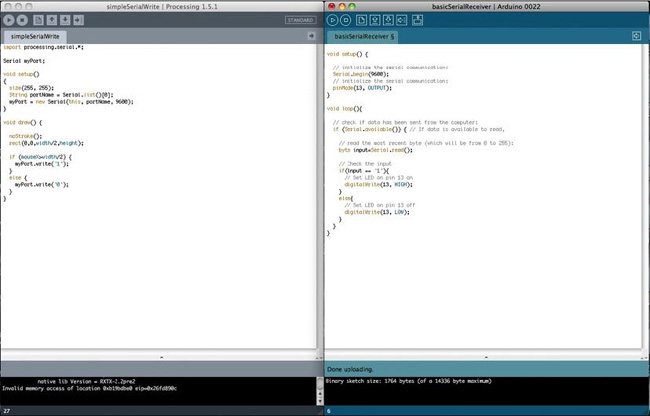This screenshot has height=416, width=650.
Task: Create a new sketch in Arduino toolbar
Action: [361, 20]
